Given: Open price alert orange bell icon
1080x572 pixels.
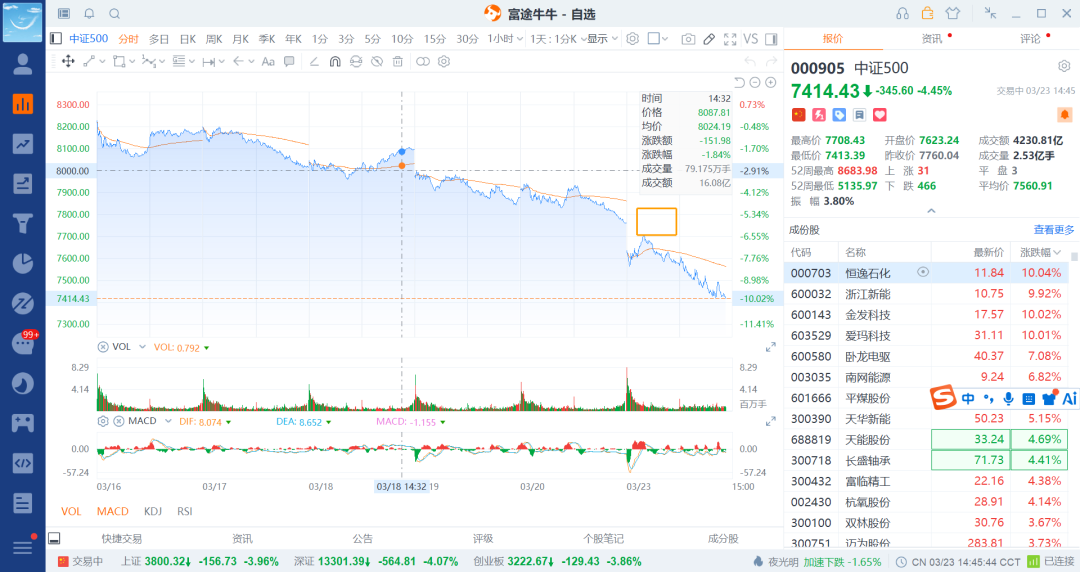Looking at the screenshot, I should pos(1064,114).
